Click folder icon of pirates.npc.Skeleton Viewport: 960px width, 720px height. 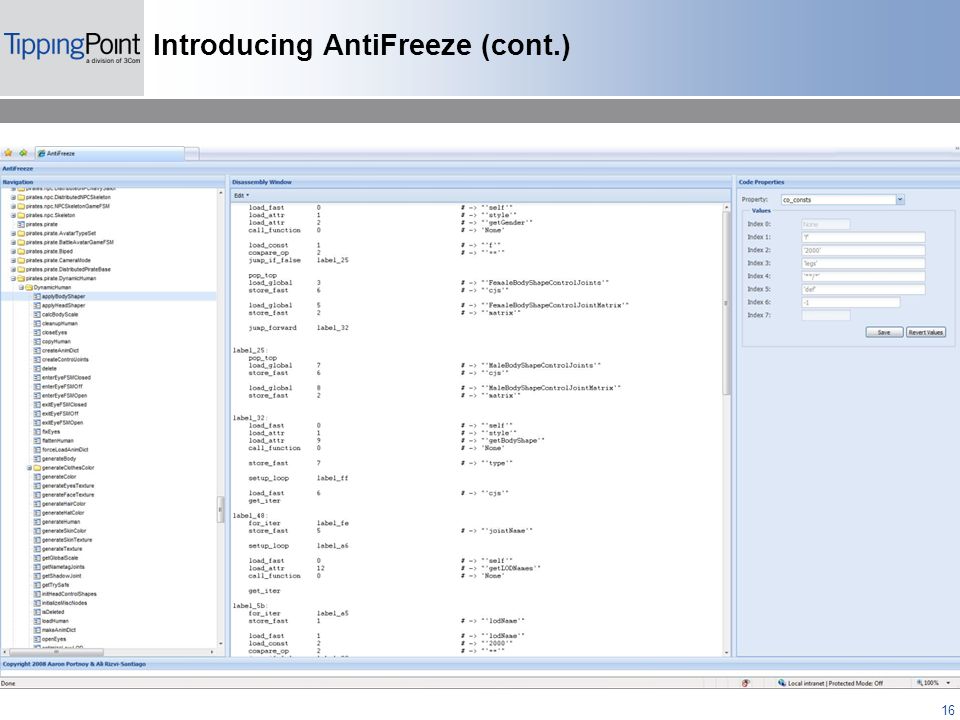click(21, 216)
